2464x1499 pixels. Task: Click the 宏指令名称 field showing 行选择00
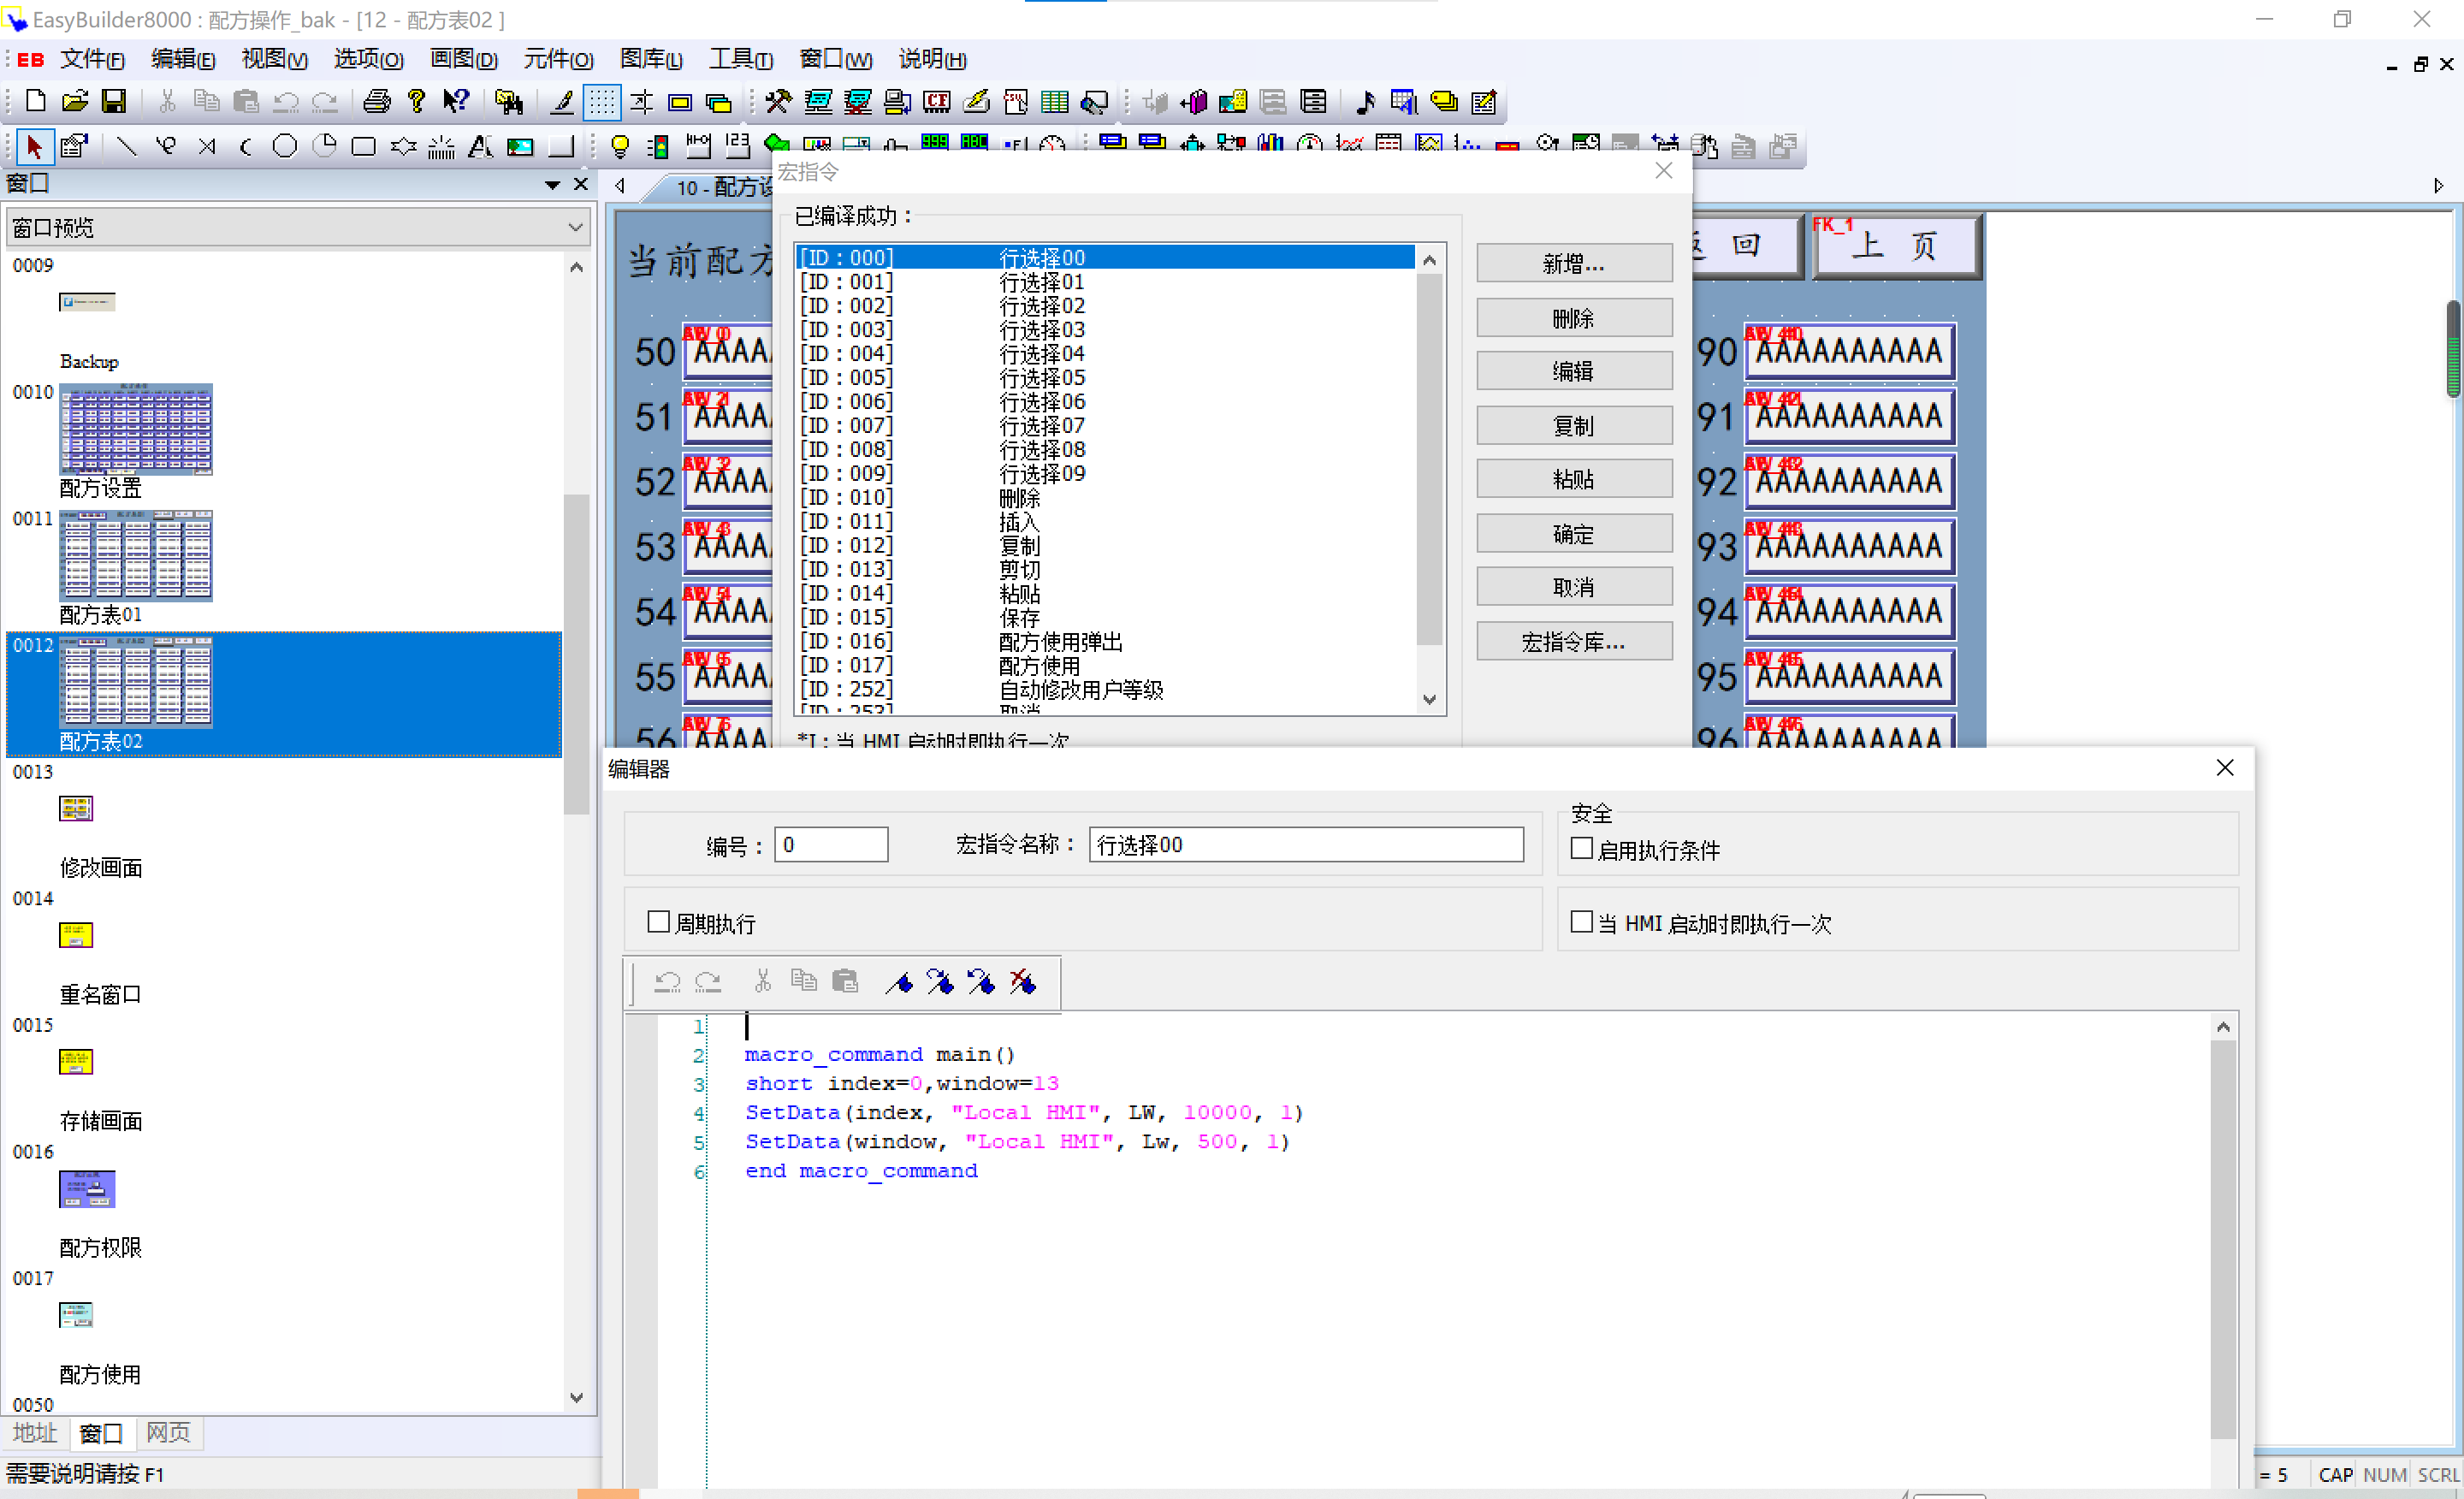(x=1306, y=844)
